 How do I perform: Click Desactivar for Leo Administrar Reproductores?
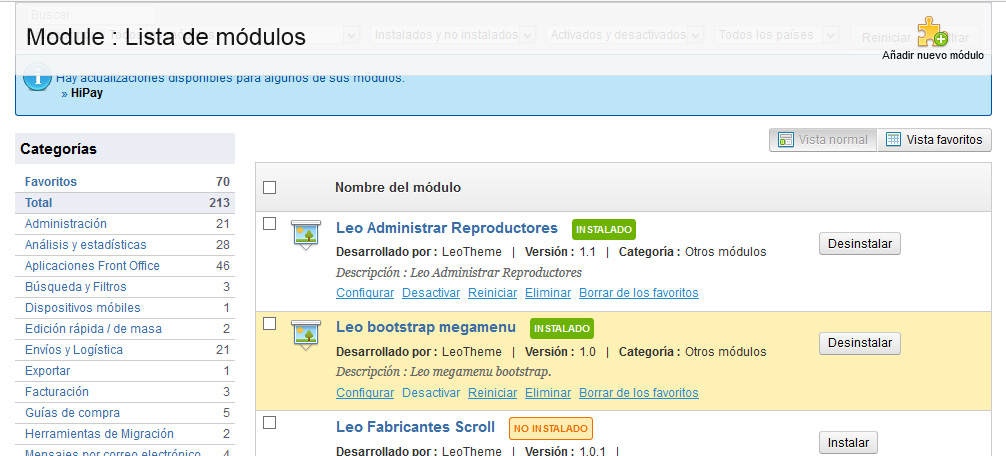pyautogui.click(x=431, y=292)
